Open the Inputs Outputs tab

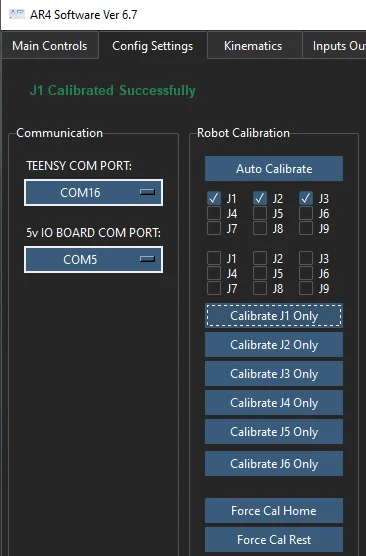[334, 46]
